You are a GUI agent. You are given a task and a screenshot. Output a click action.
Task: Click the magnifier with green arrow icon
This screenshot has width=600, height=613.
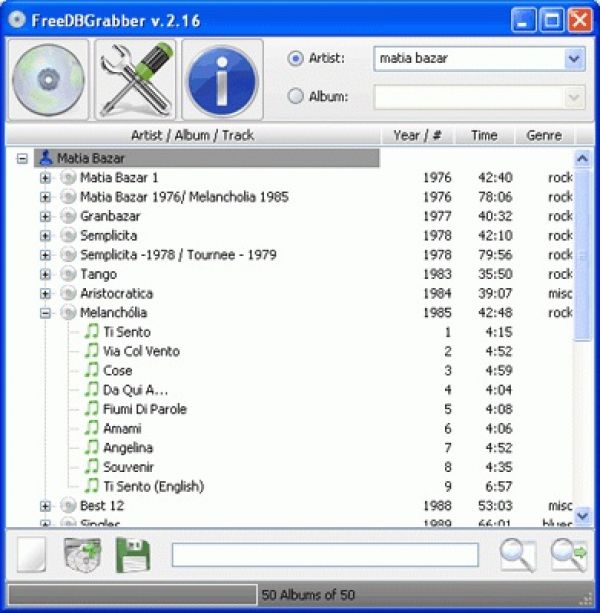click(569, 555)
